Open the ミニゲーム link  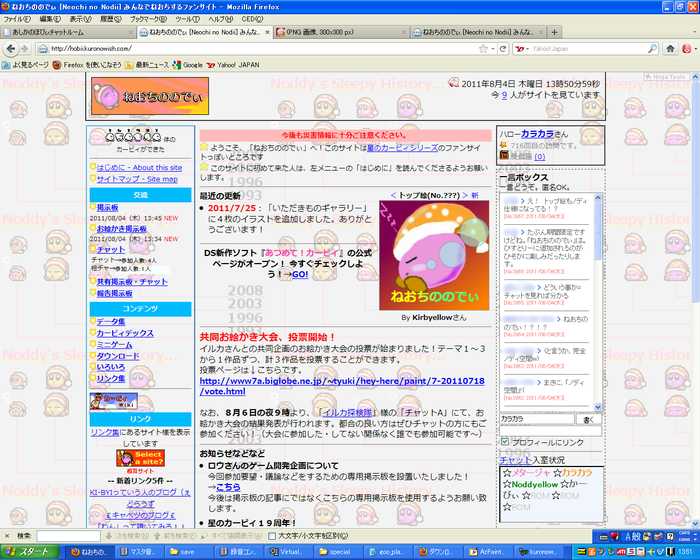[115, 345]
